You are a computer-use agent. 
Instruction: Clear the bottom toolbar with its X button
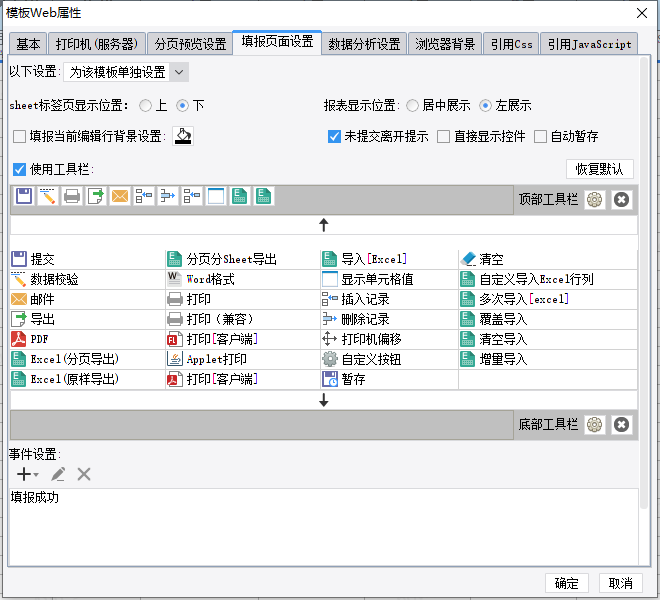621,425
